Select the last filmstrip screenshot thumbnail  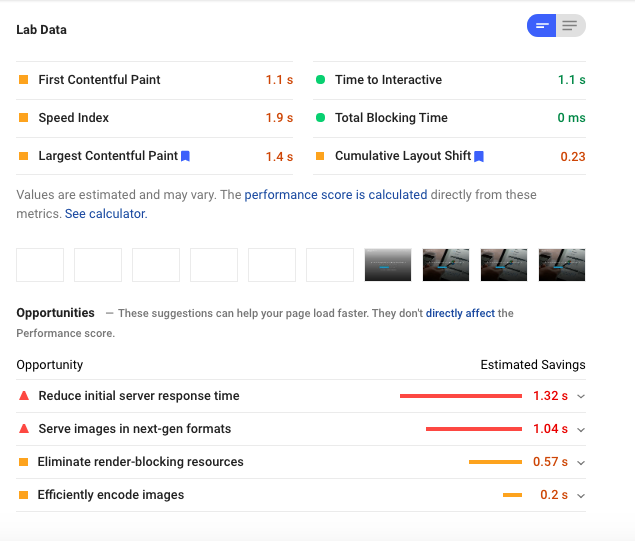562,265
